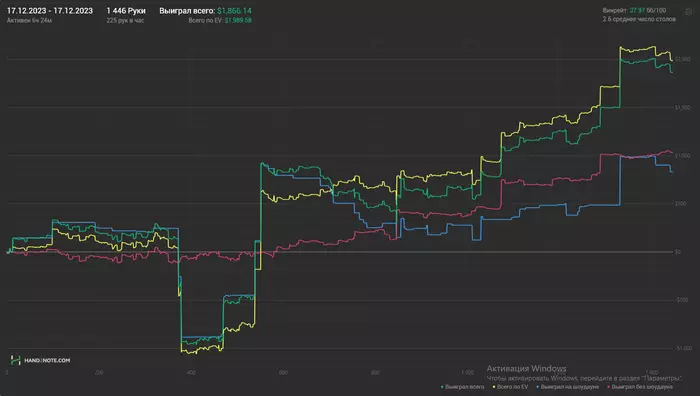Click the "среднее число столов" stat

coord(639,19)
